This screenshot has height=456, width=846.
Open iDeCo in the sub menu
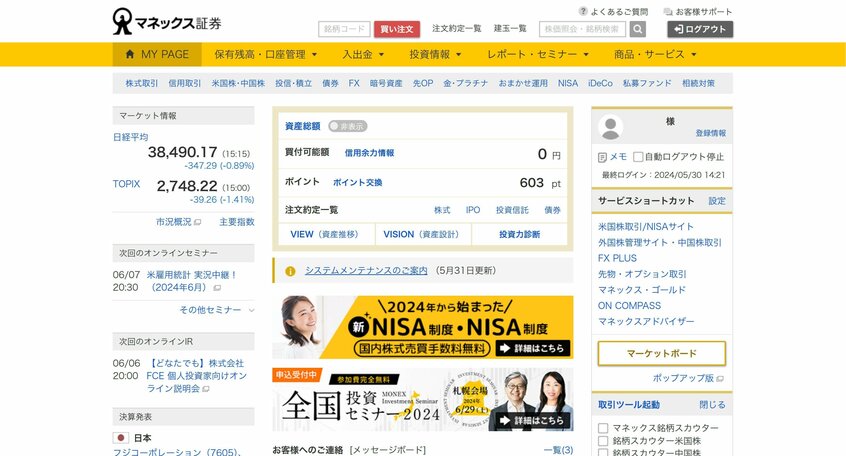pyautogui.click(x=600, y=83)
